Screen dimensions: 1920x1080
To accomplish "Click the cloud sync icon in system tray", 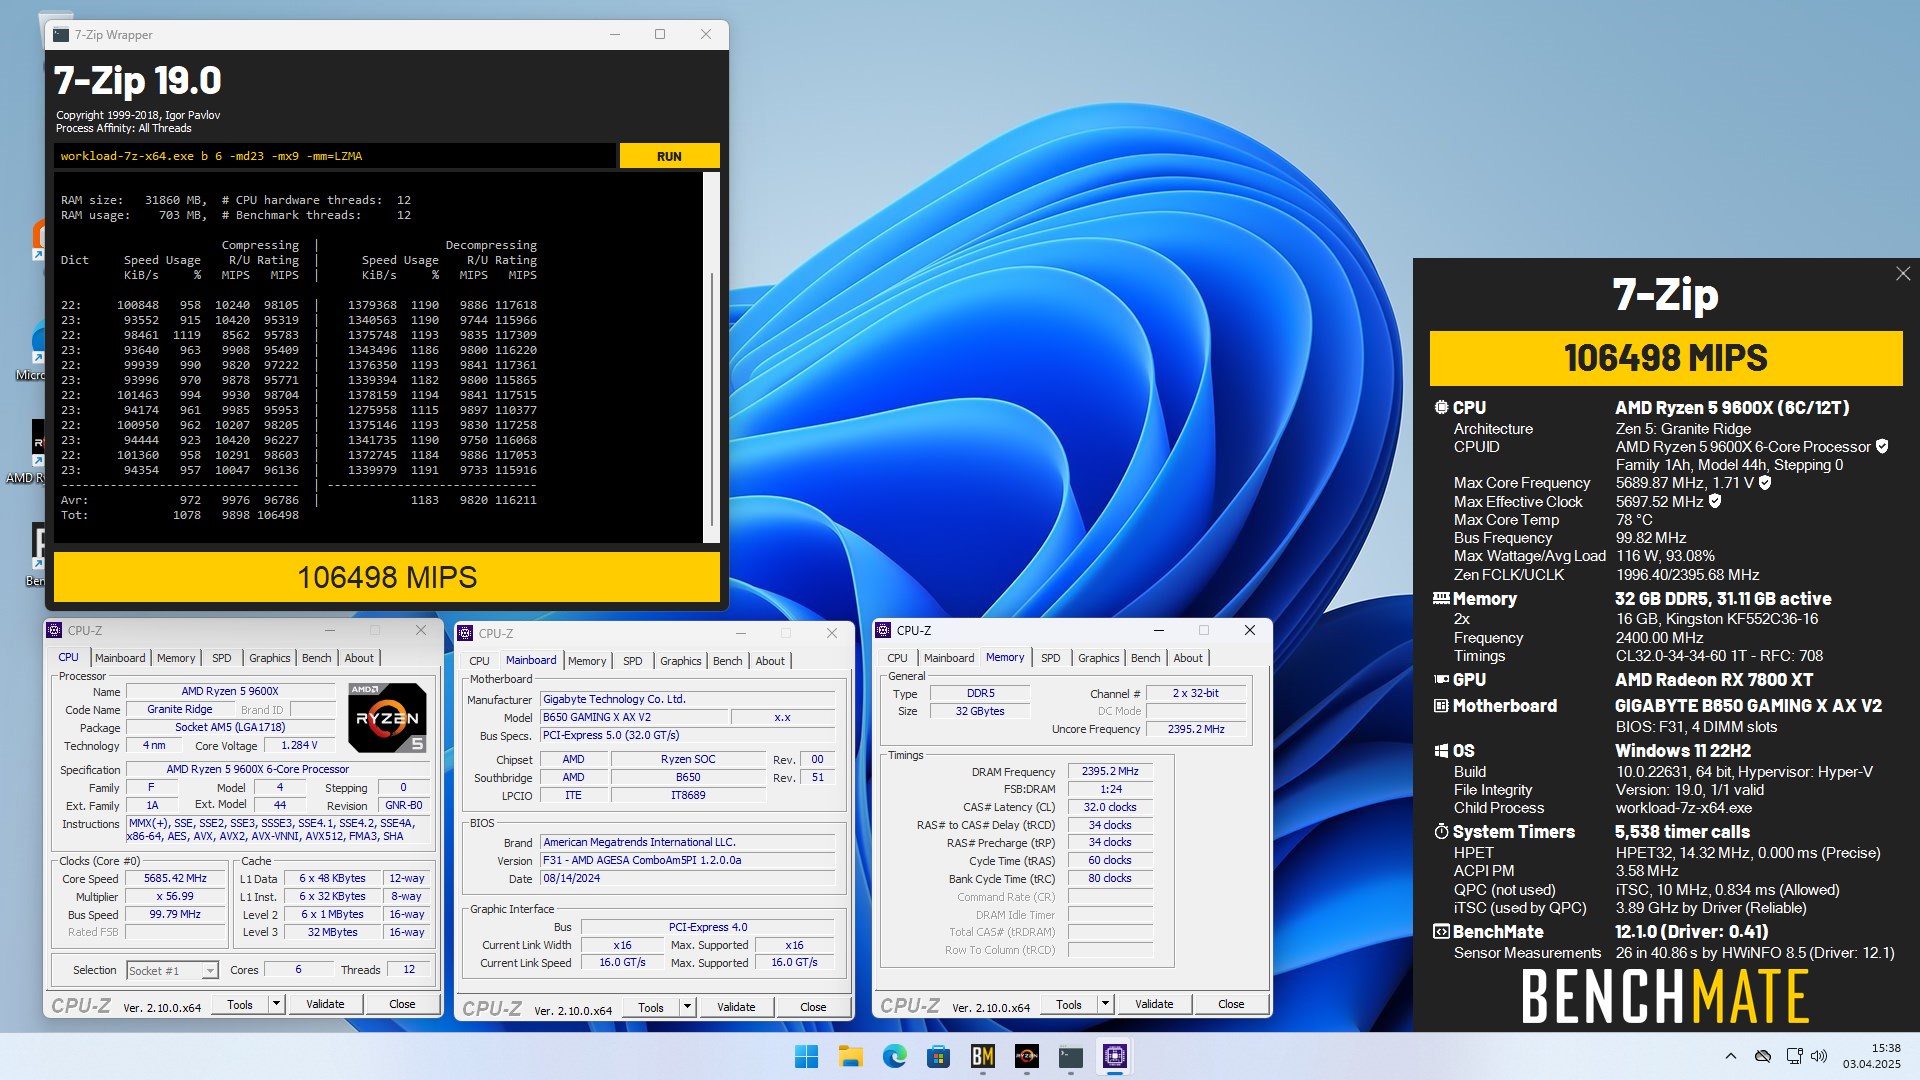I will coord(1763,1056).
